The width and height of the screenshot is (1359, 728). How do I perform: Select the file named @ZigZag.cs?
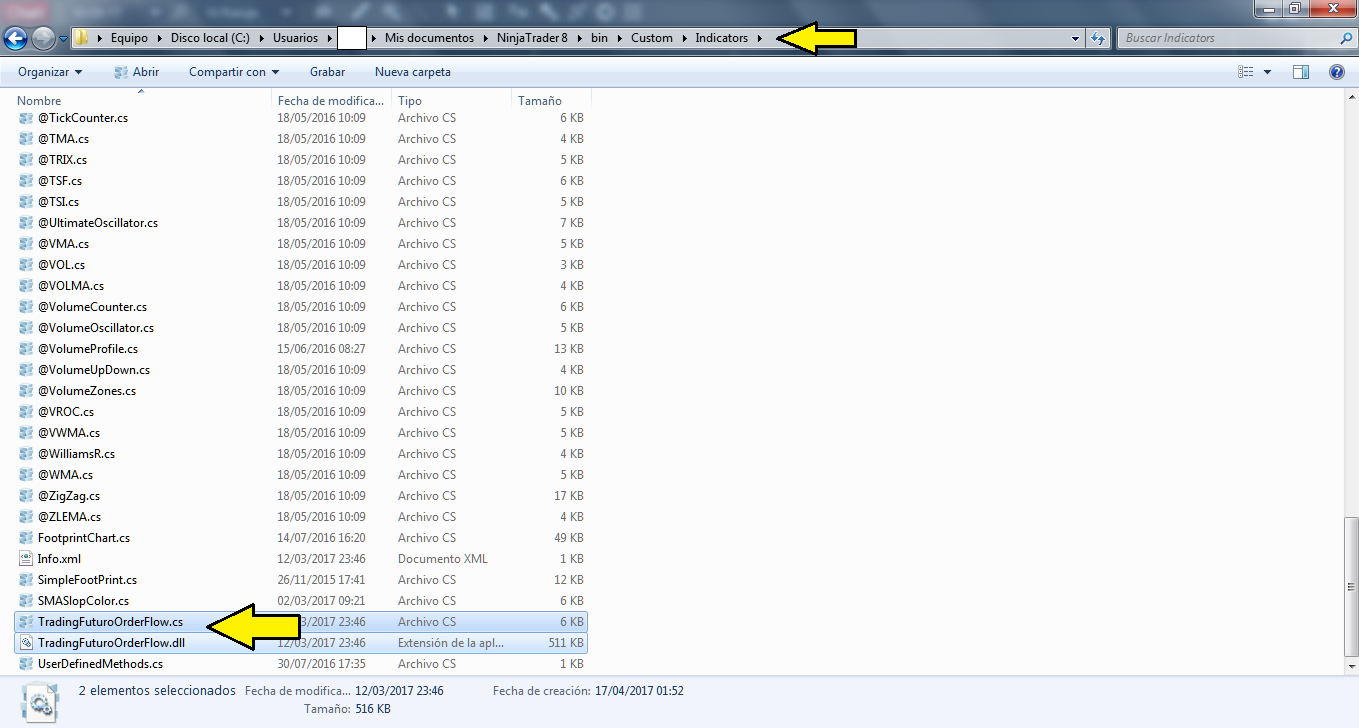point(69,496)
